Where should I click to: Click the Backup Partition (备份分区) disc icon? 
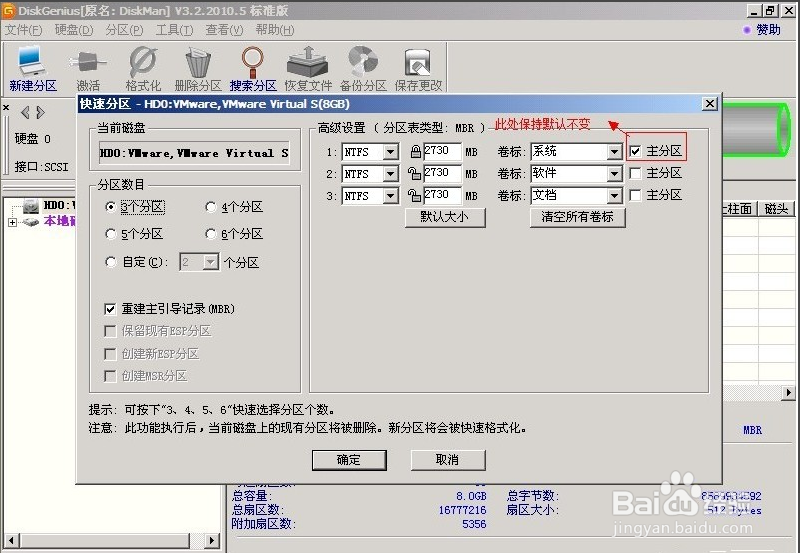pyautogui.click(x=363, y=61)
